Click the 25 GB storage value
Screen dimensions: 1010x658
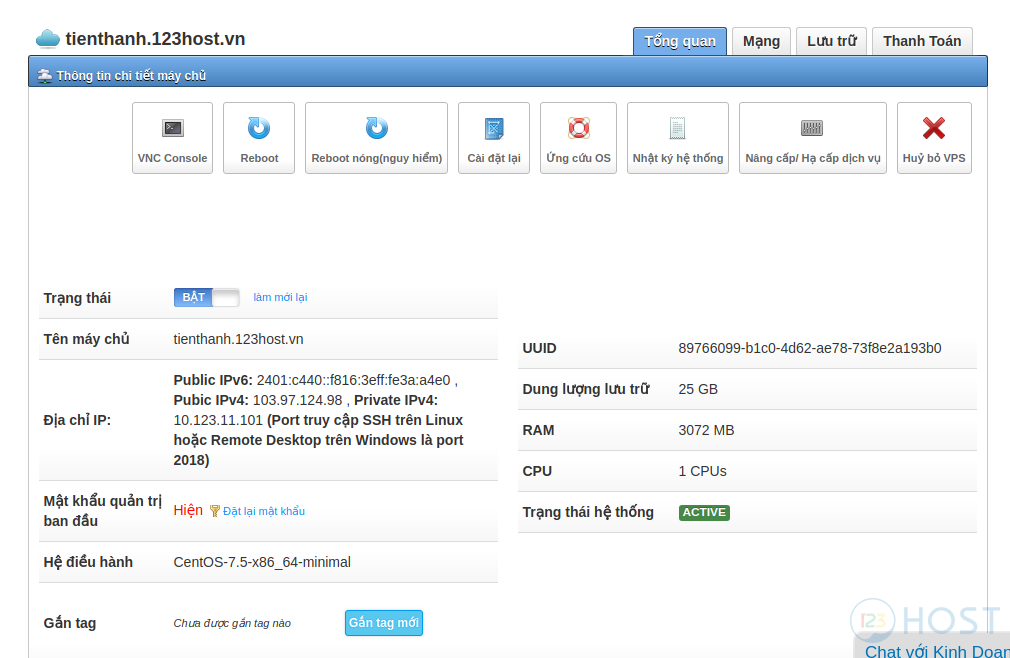(x=698, y=390)
